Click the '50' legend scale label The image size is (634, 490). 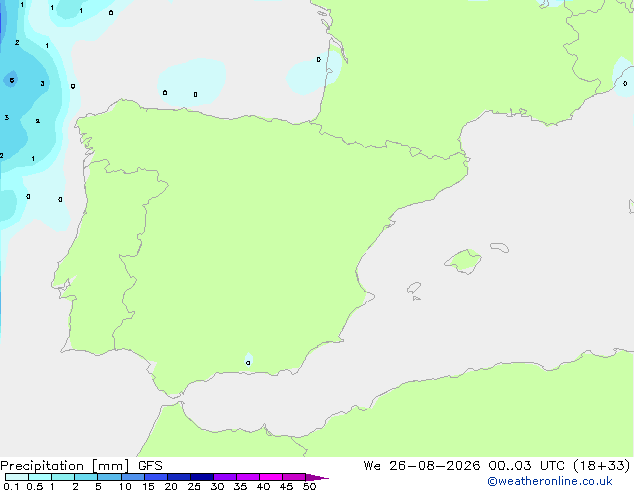click(x=309, y=486)
